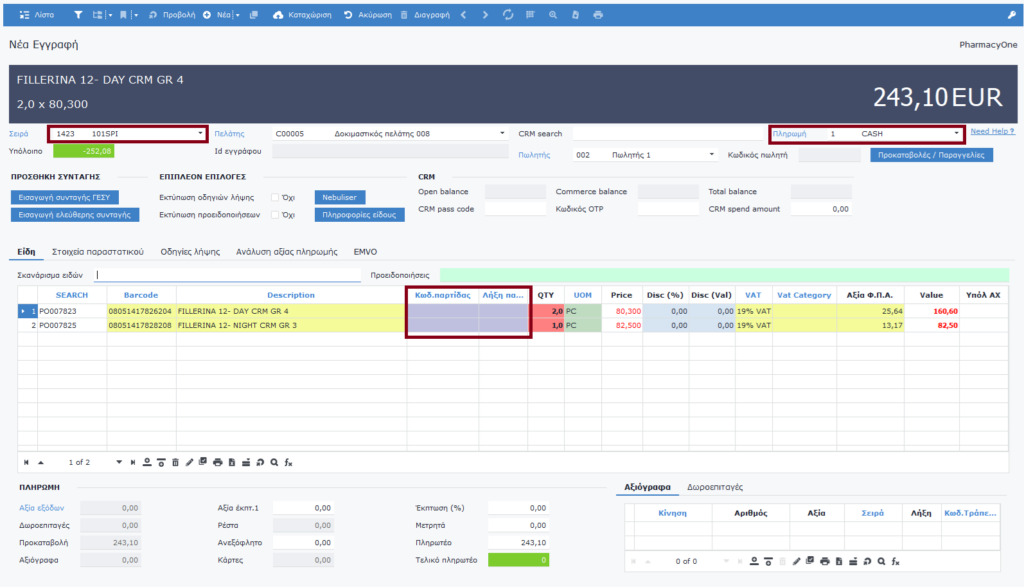
Task: Delete item row using grid trash icon
Action: [176, 462]
